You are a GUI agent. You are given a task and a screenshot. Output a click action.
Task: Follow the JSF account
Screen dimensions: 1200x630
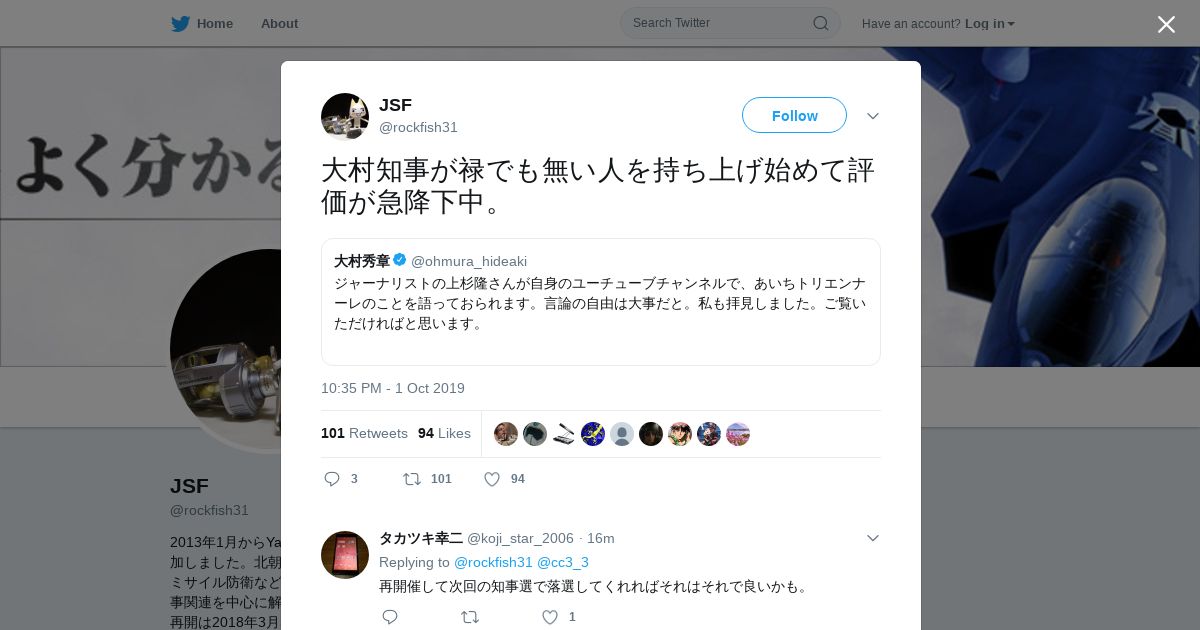pyautogui.click(x=794, y=115)
